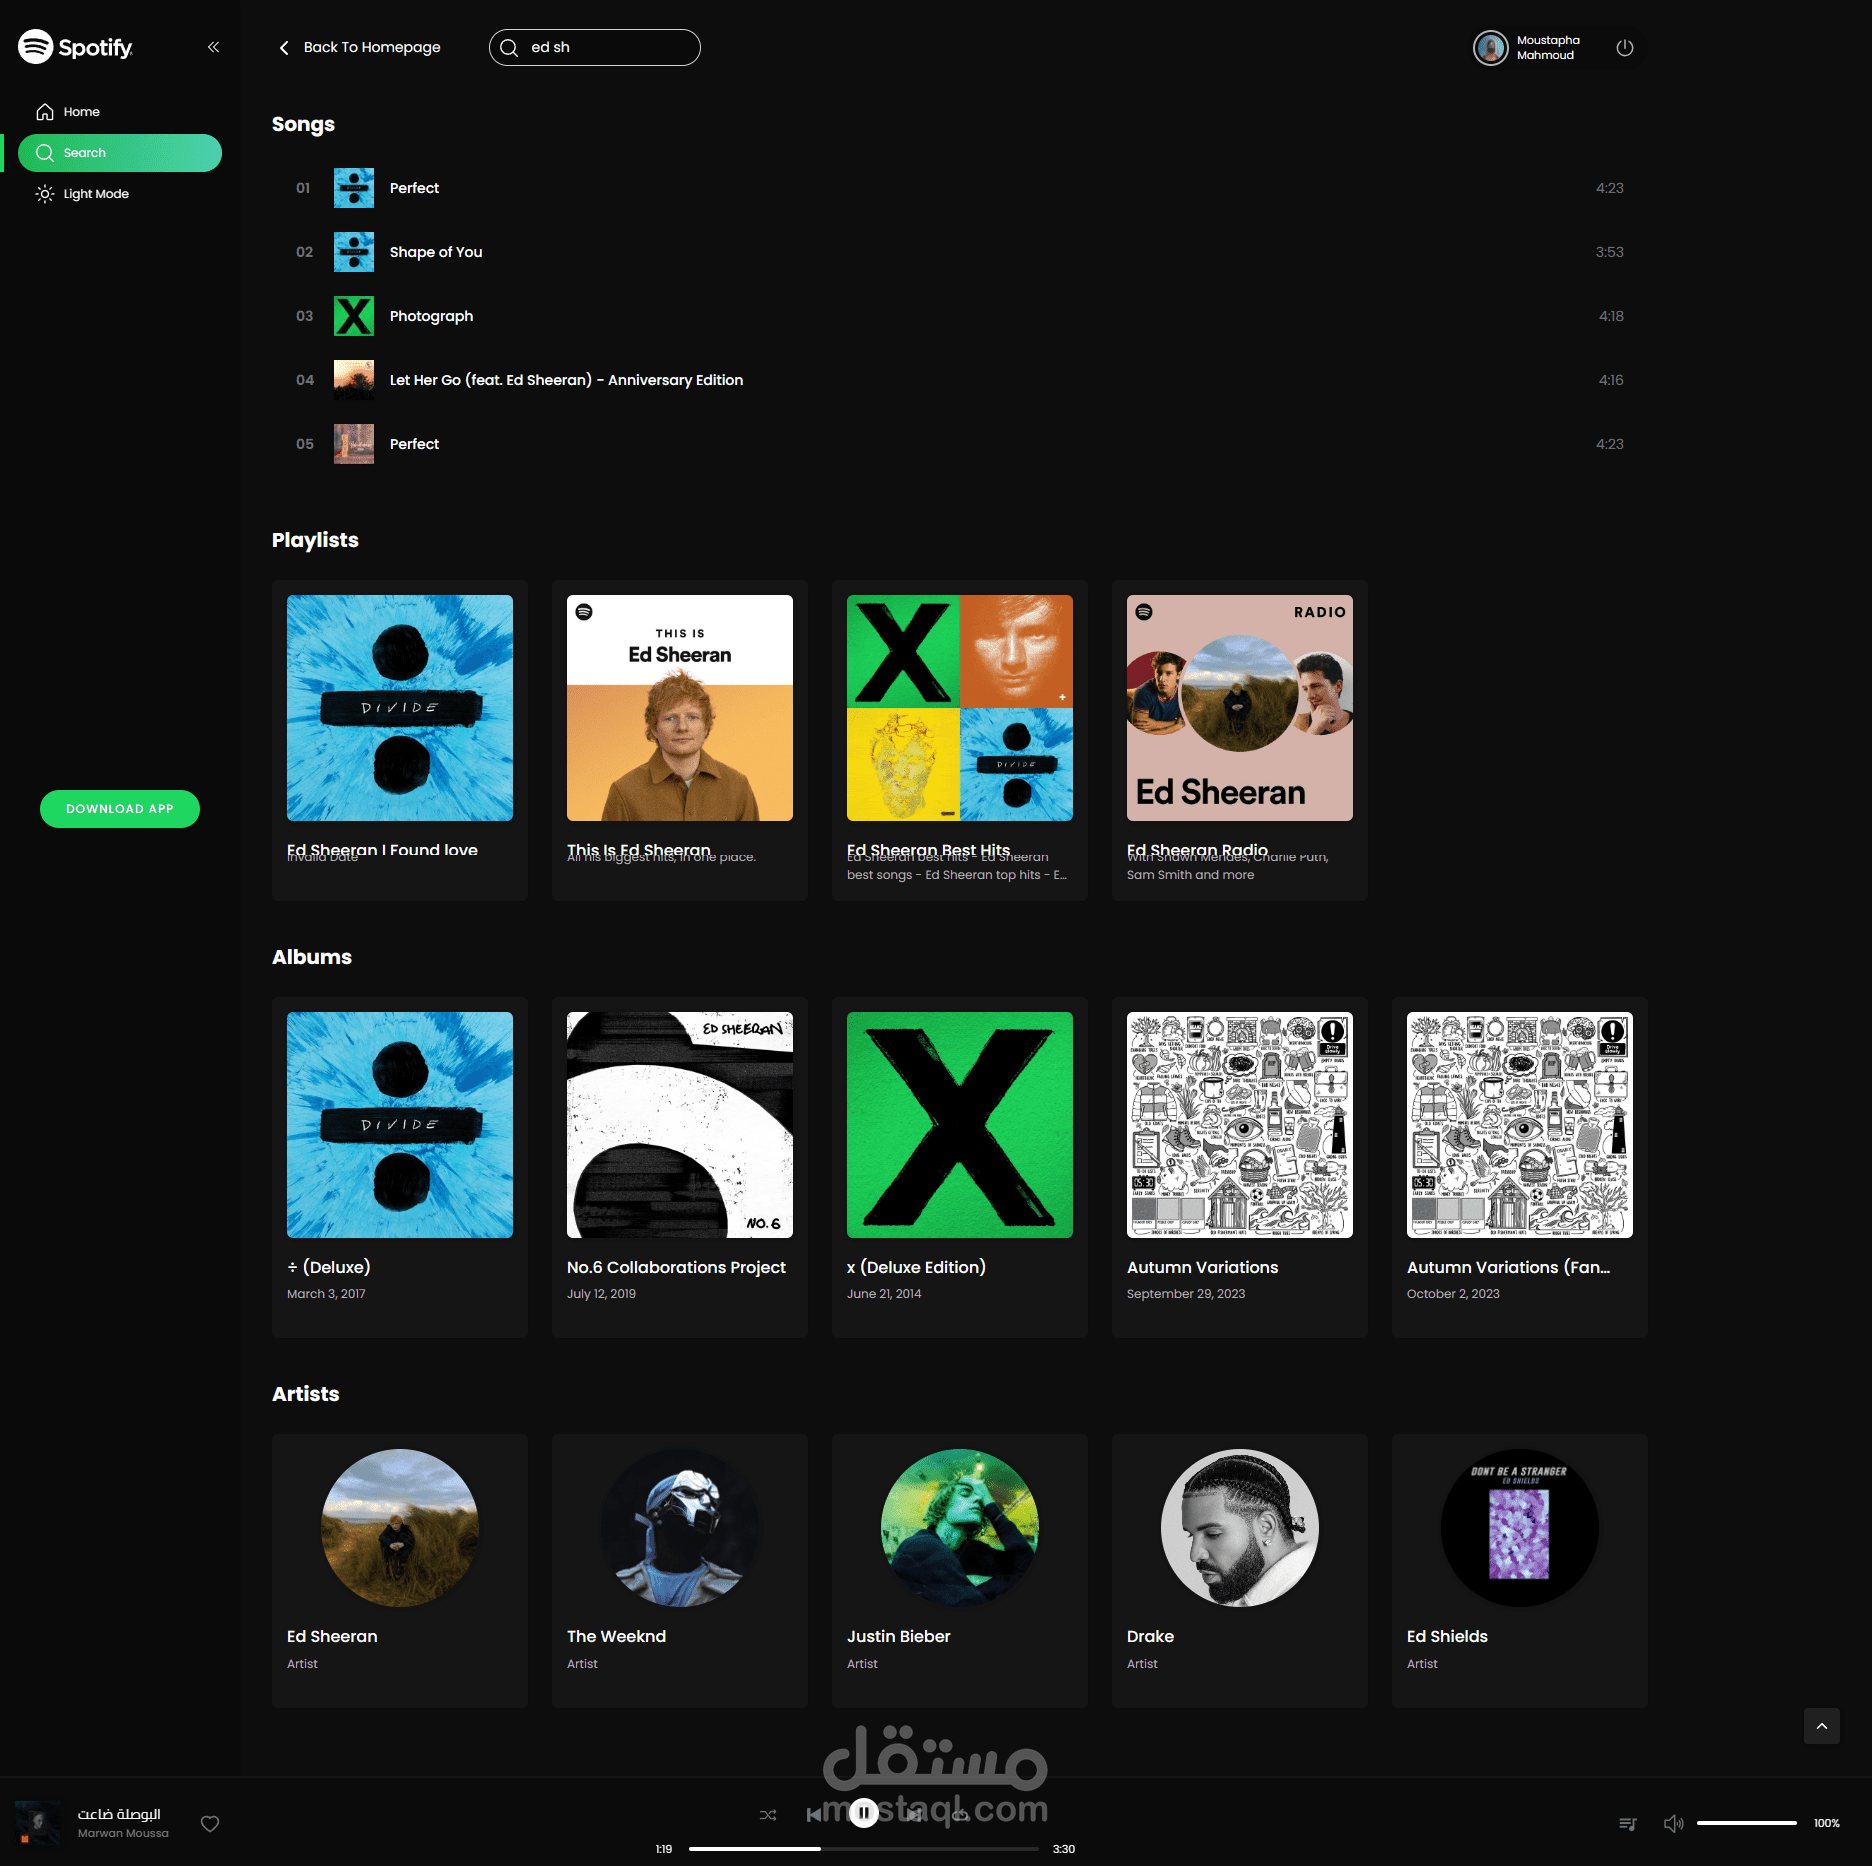
Task: Click Let Her Go song thumbnail
Action: (x=354, y=380)
